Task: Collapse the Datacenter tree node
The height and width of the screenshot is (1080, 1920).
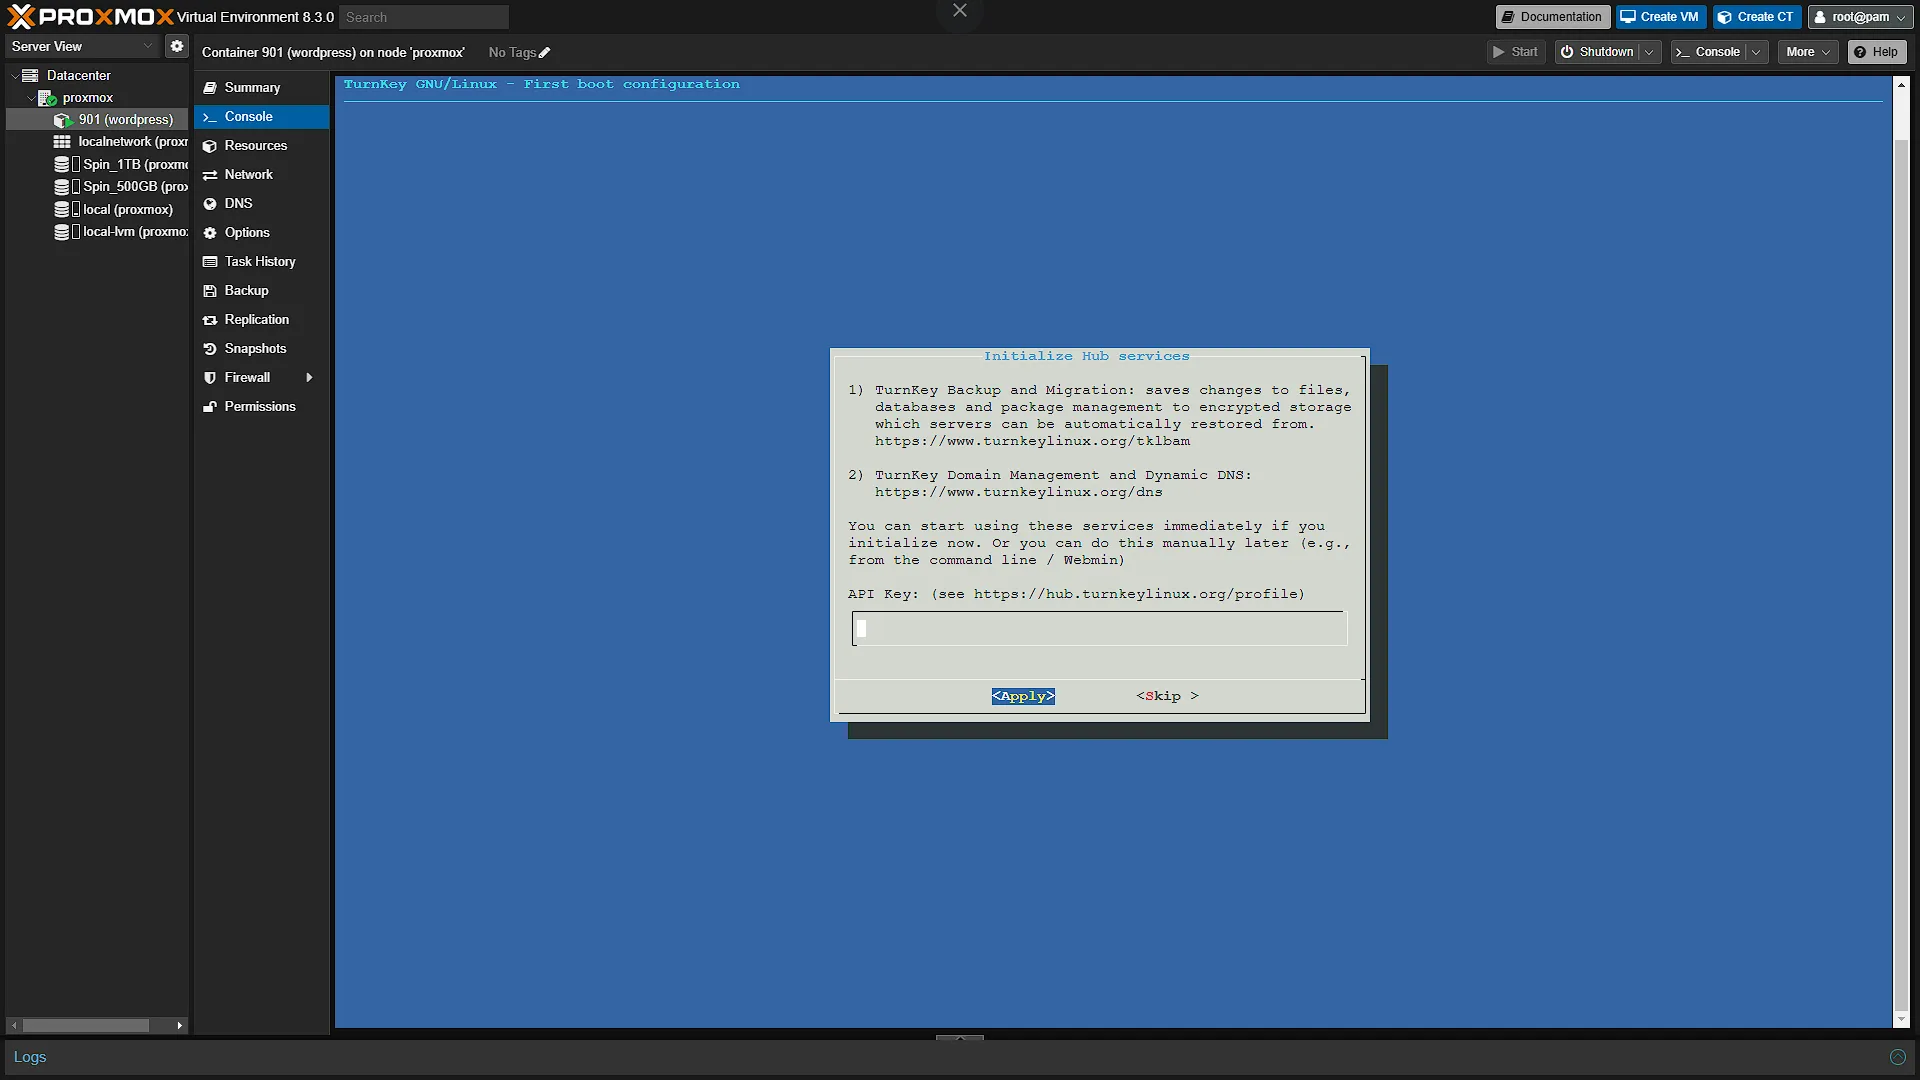Action: (14, 75)
